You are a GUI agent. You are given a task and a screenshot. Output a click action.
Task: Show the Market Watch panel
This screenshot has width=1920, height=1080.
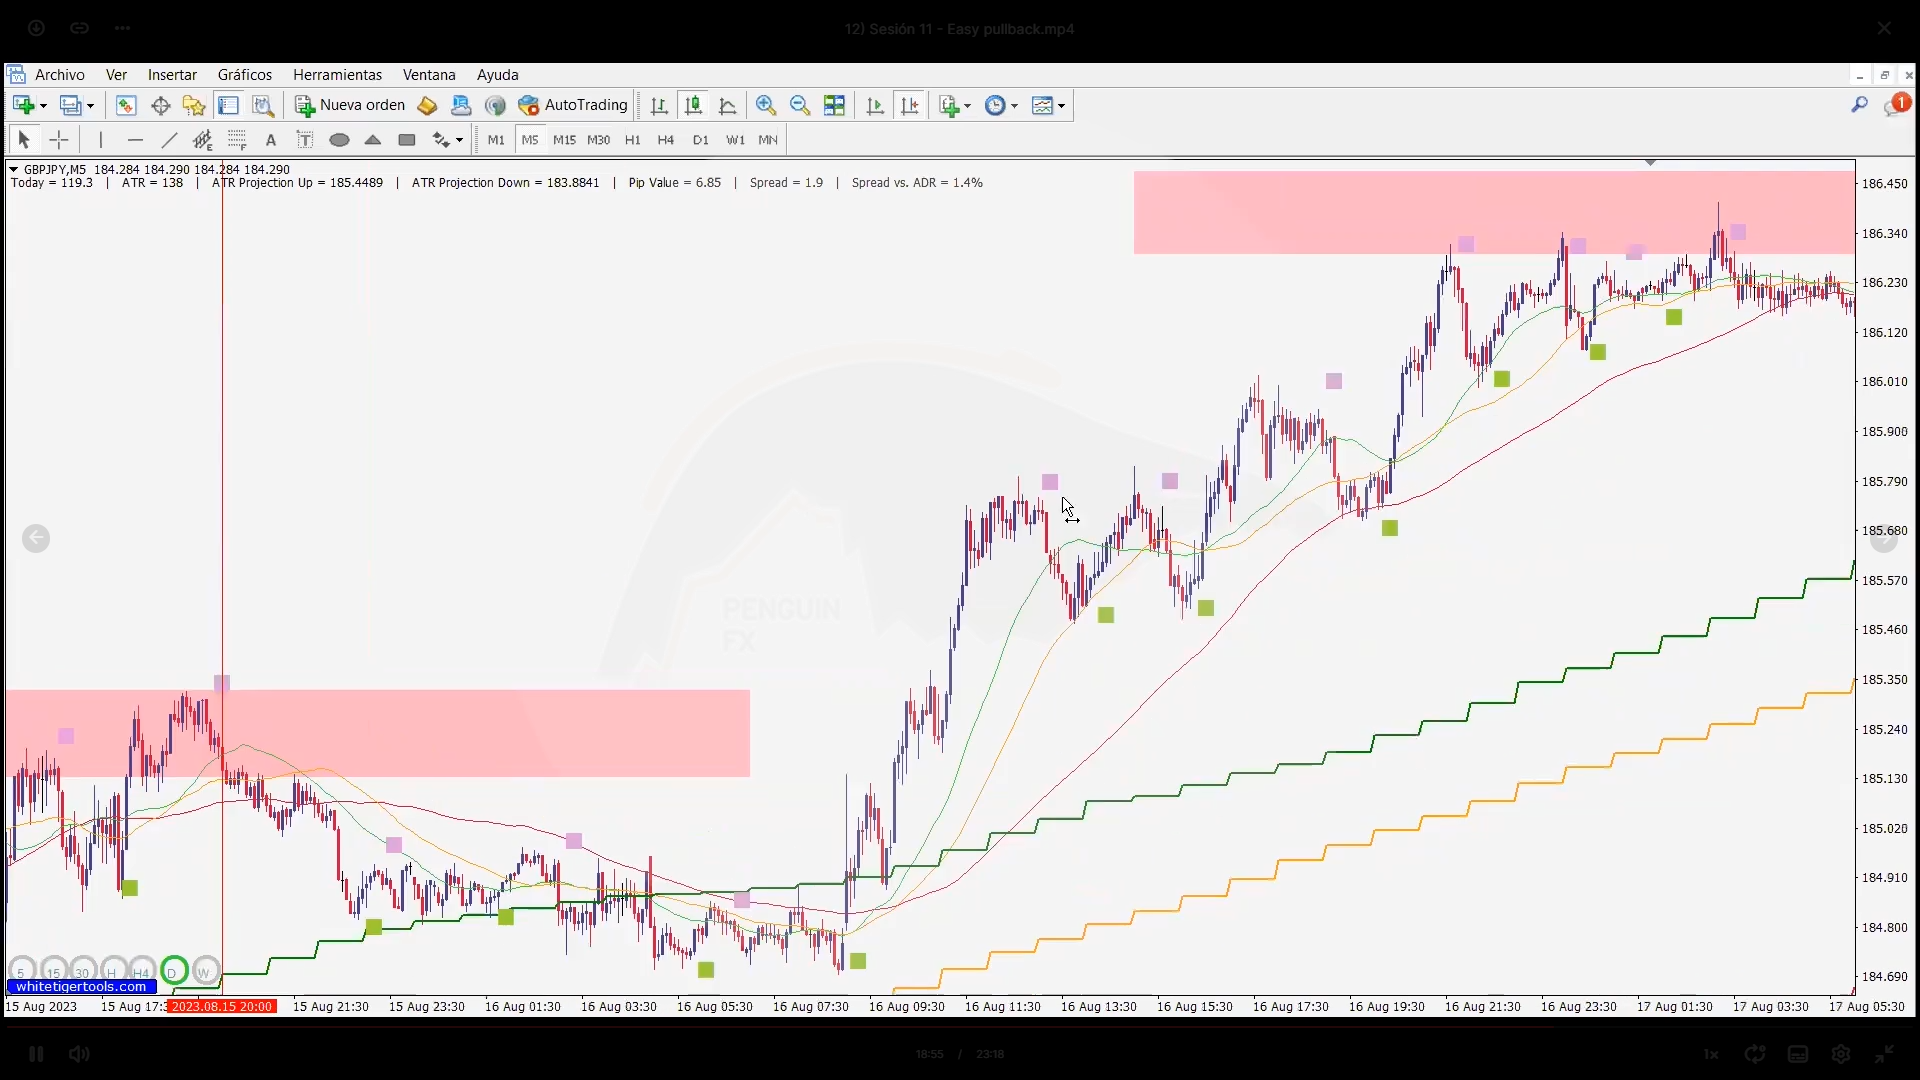(x=126, y=105)
